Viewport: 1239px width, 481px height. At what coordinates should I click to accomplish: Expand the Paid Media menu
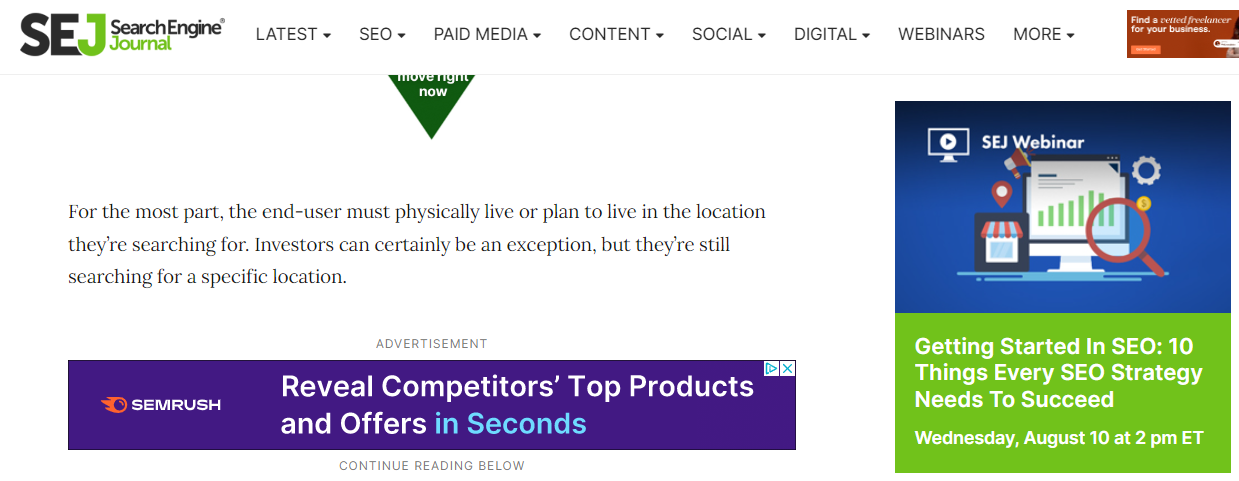(487, 34)
